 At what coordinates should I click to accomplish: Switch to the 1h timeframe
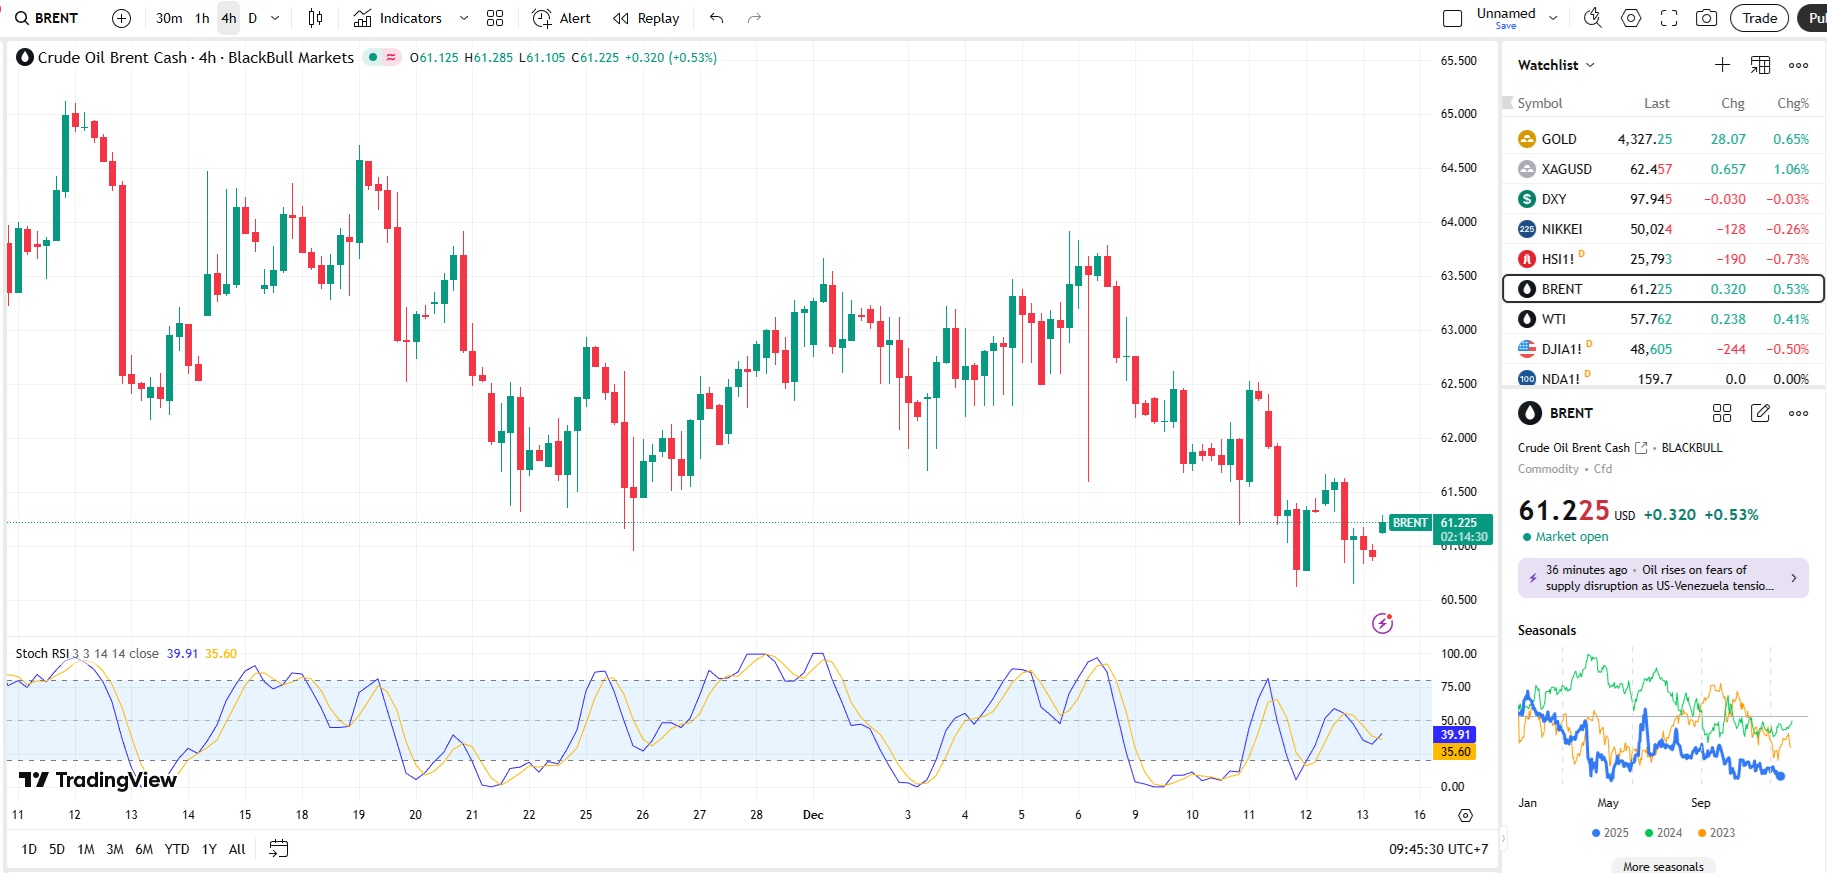(x=202, y=18)
